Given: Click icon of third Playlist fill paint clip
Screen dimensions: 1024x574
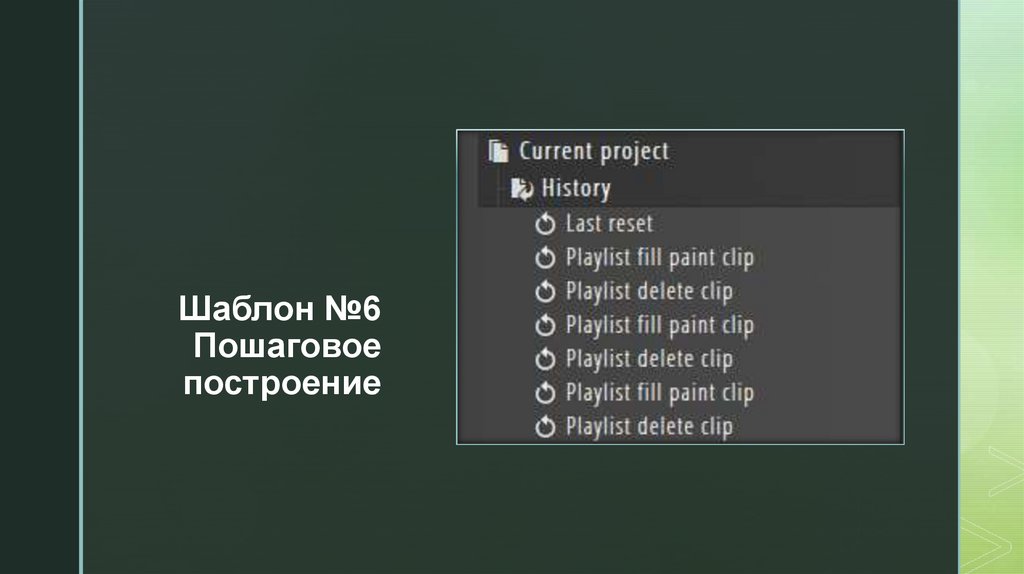Looking at the screenshot, I should tap(545, 394).
